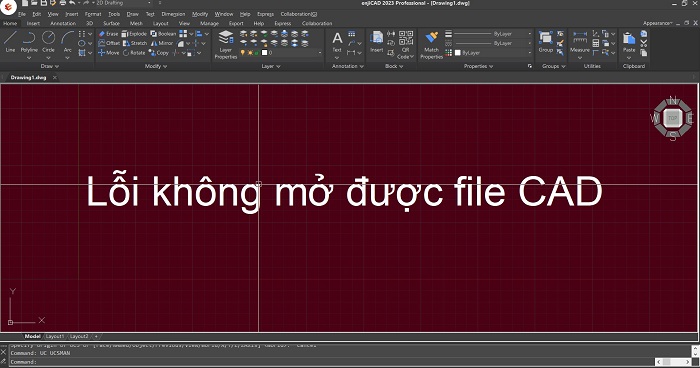Expand the Draw panel
Image resolution: width=700 pixels, height=368 pixels.
pos(50,66)
